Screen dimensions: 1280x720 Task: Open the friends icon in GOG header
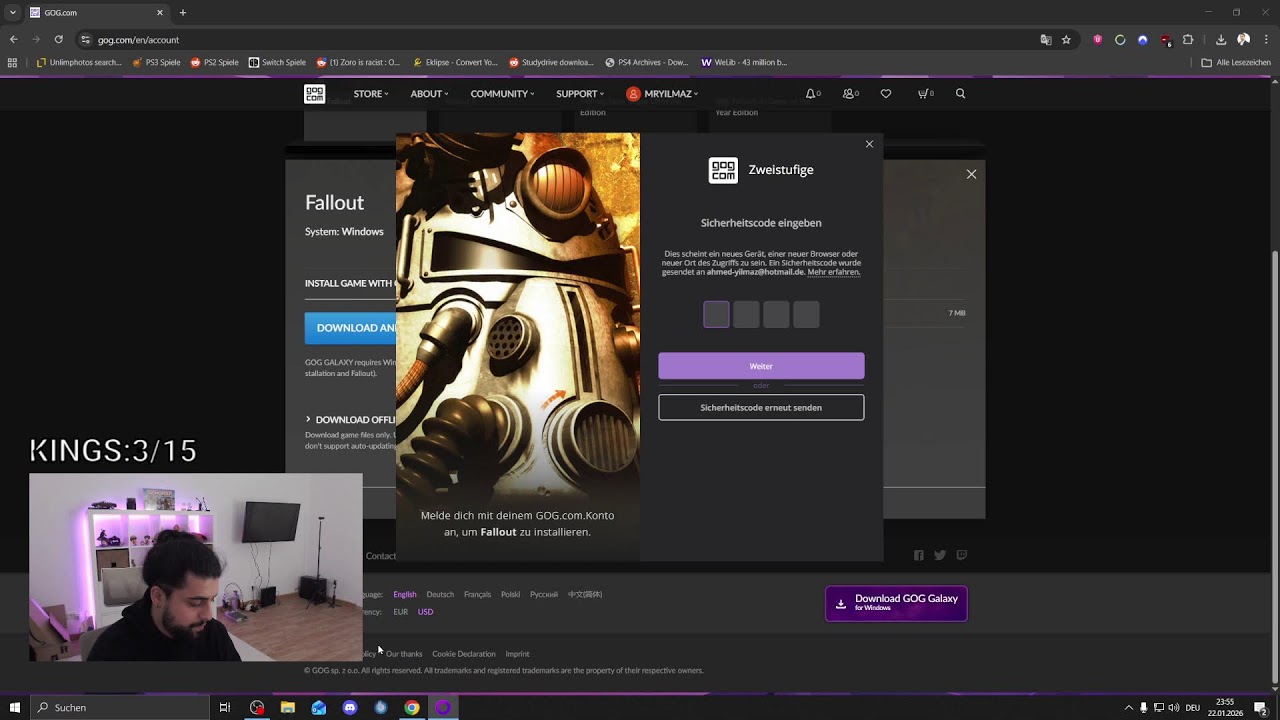tap(850, 94)
